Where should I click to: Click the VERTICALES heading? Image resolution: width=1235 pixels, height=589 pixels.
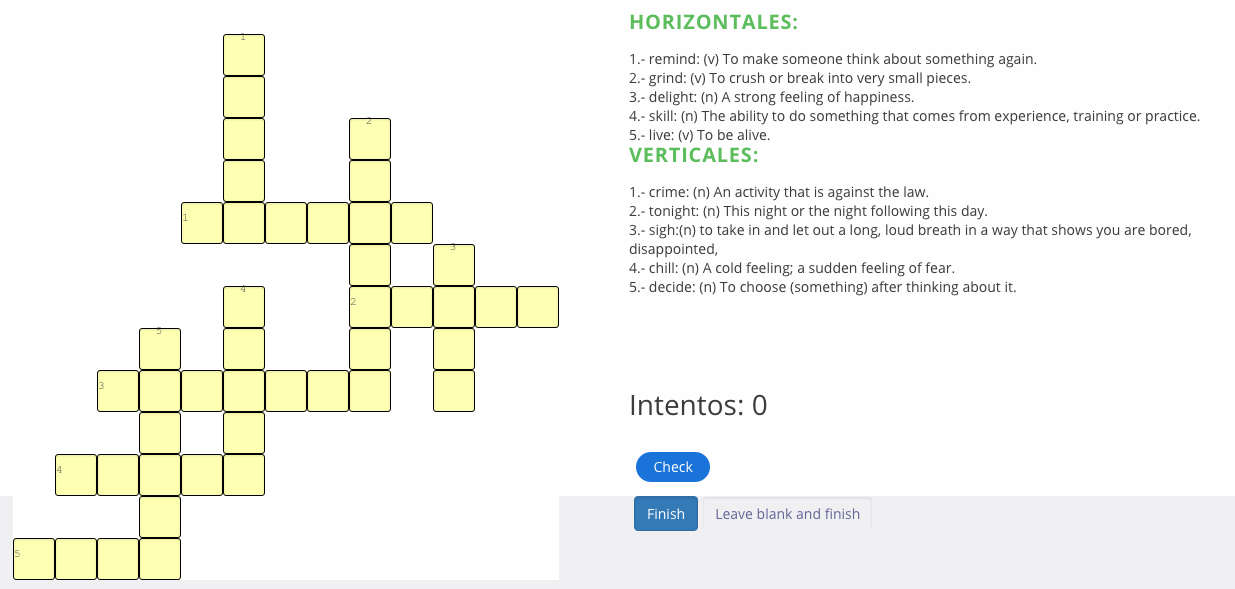[x=694, y=155]
